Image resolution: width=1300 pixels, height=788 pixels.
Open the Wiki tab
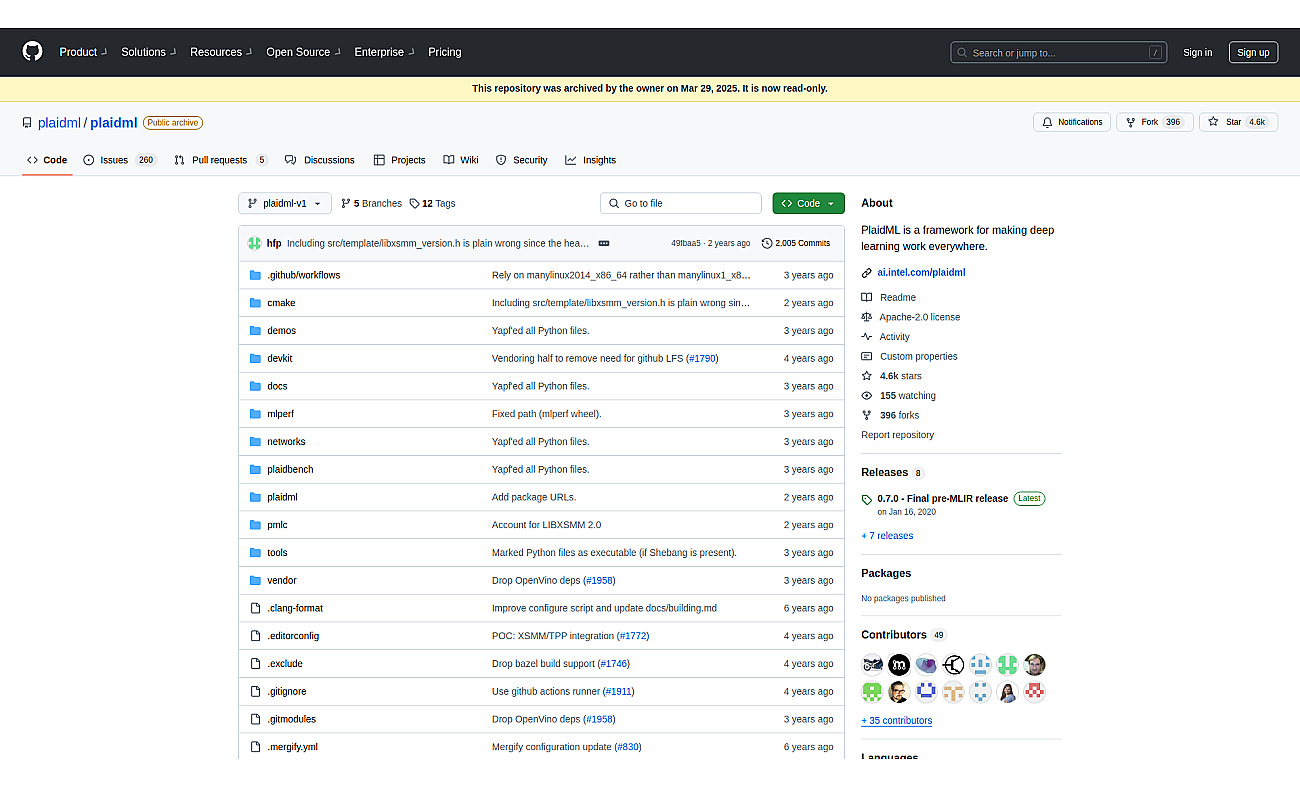(x=461, y=160)
